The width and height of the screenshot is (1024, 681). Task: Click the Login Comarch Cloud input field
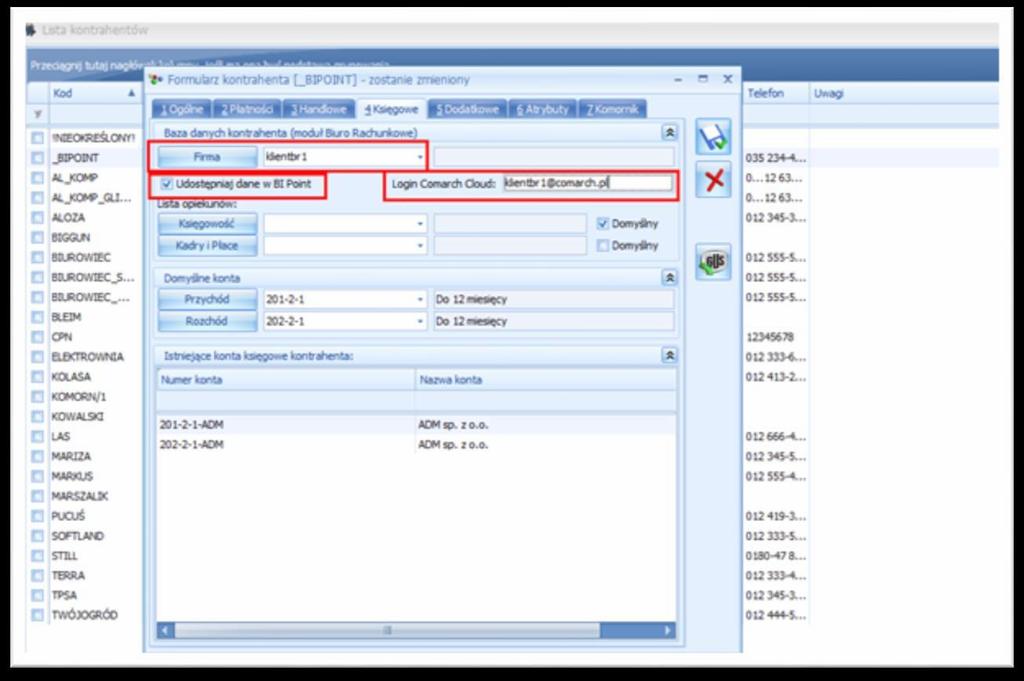click(x=587, y=183)
